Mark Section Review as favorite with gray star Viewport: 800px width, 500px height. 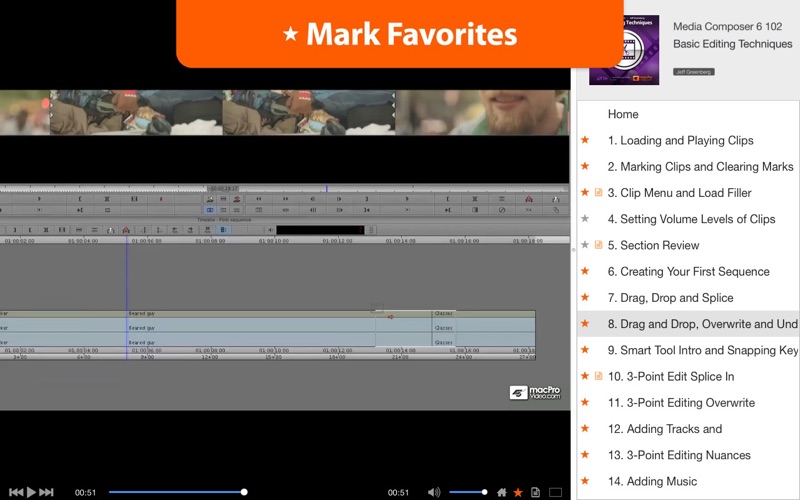coord(585,245)
